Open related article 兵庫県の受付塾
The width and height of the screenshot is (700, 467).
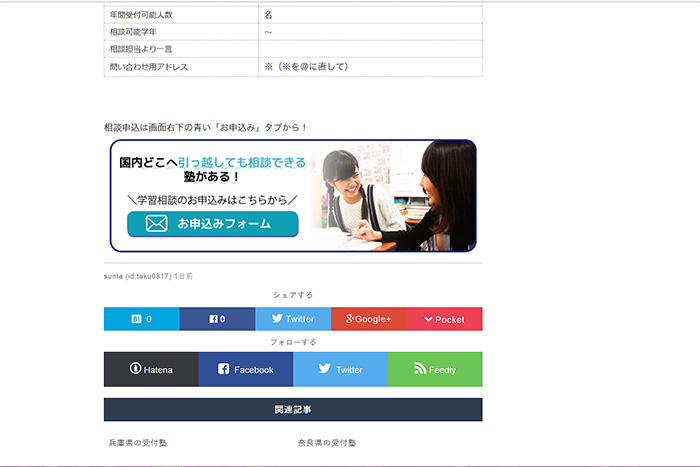point(138,442)
